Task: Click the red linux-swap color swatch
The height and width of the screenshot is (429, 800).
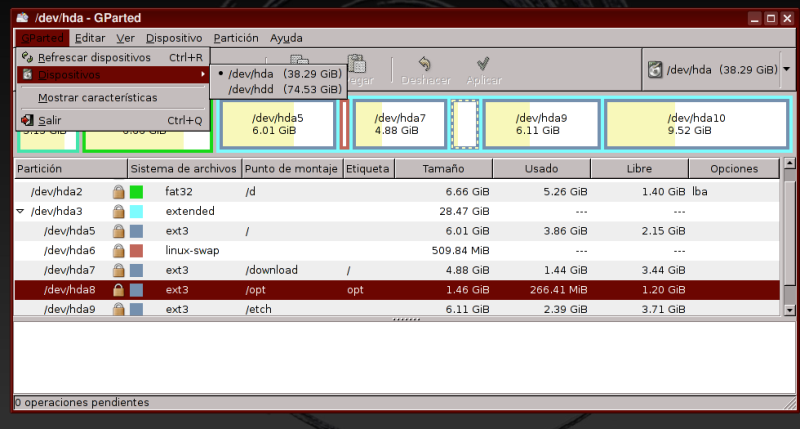Action: [136, 251]
